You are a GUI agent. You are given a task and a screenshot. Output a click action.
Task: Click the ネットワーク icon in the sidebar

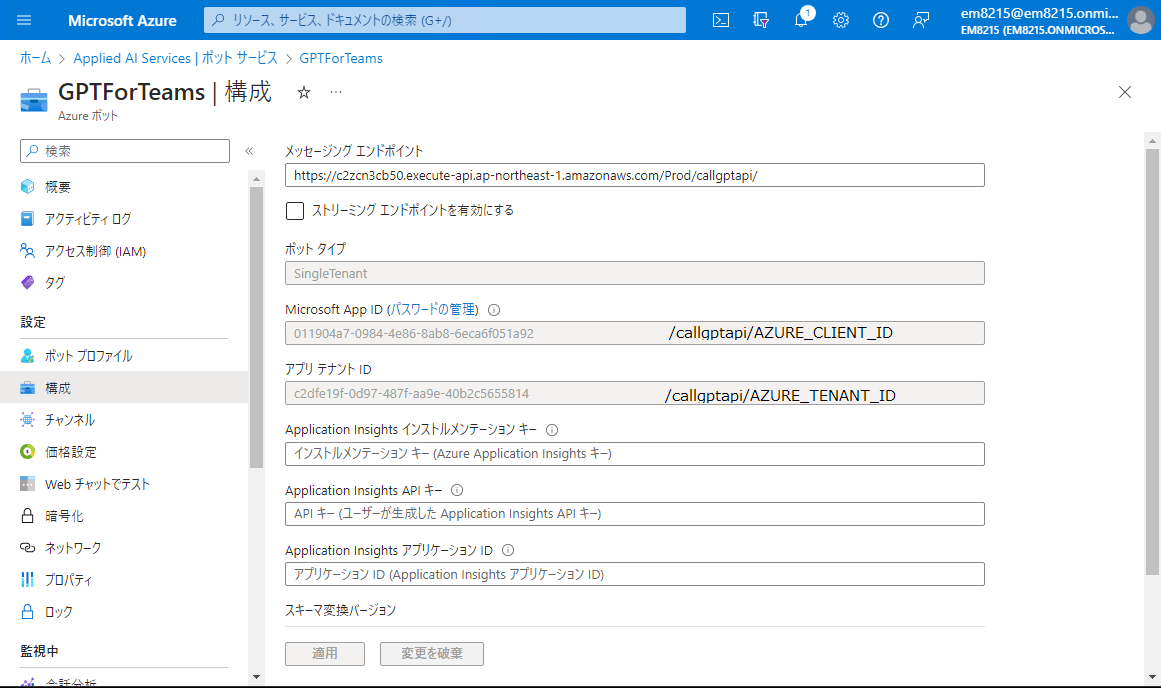coord(27,548)
